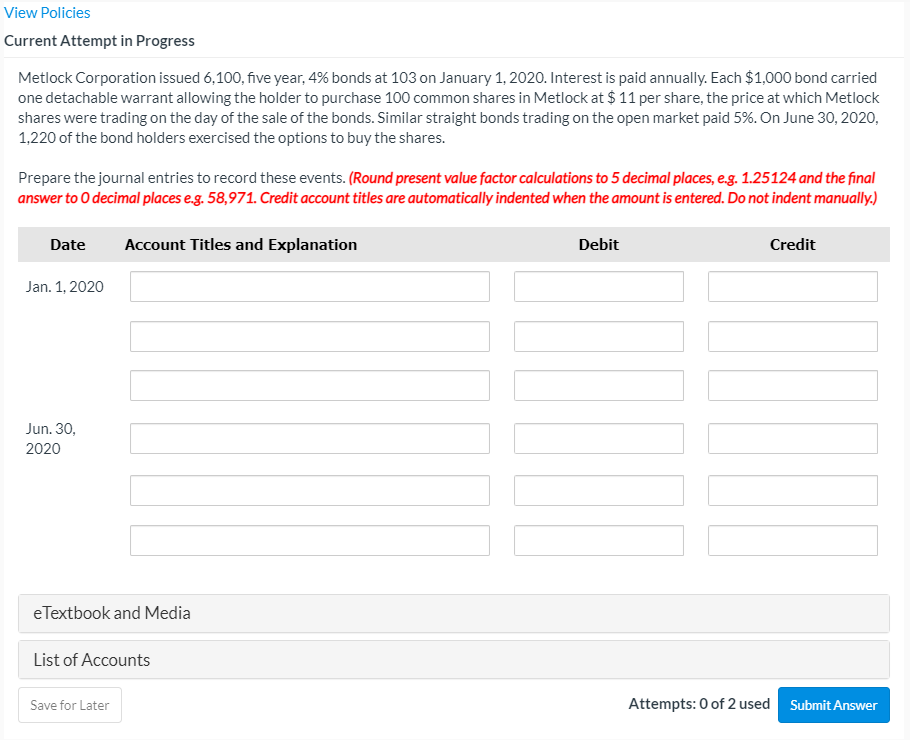Click the third row debit field
Viewport: 910px width, 740px height.
coord(598,385)
